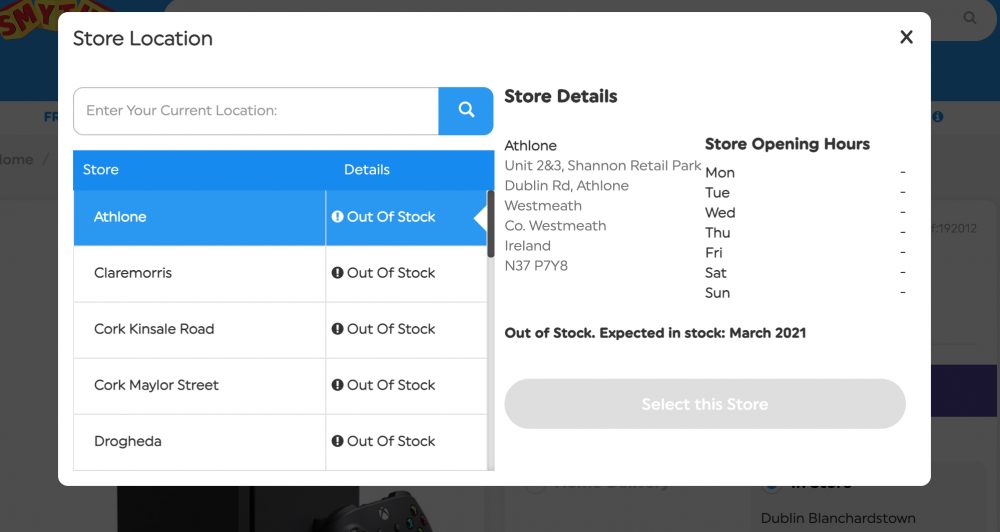
Task: Click the Details column header
Action: (x=367, y=170)
